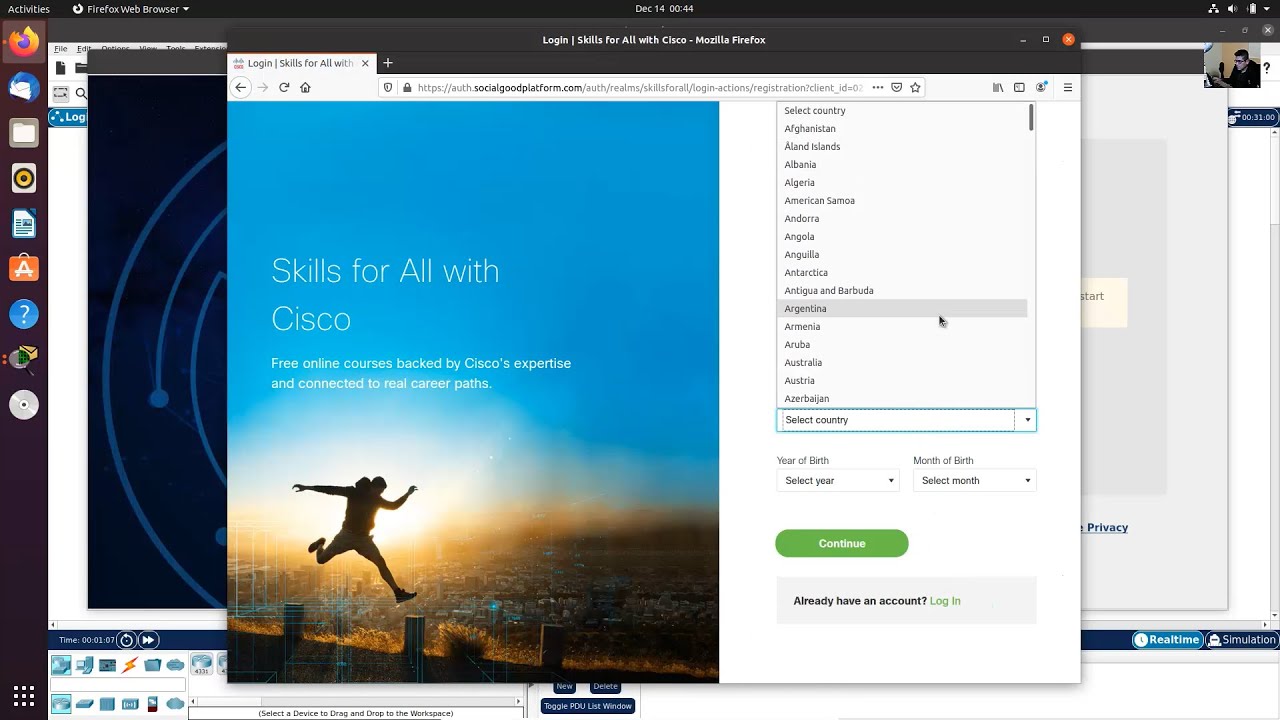
Task: Choose Antarctica from country list
Action: click(x=902, y=273)
